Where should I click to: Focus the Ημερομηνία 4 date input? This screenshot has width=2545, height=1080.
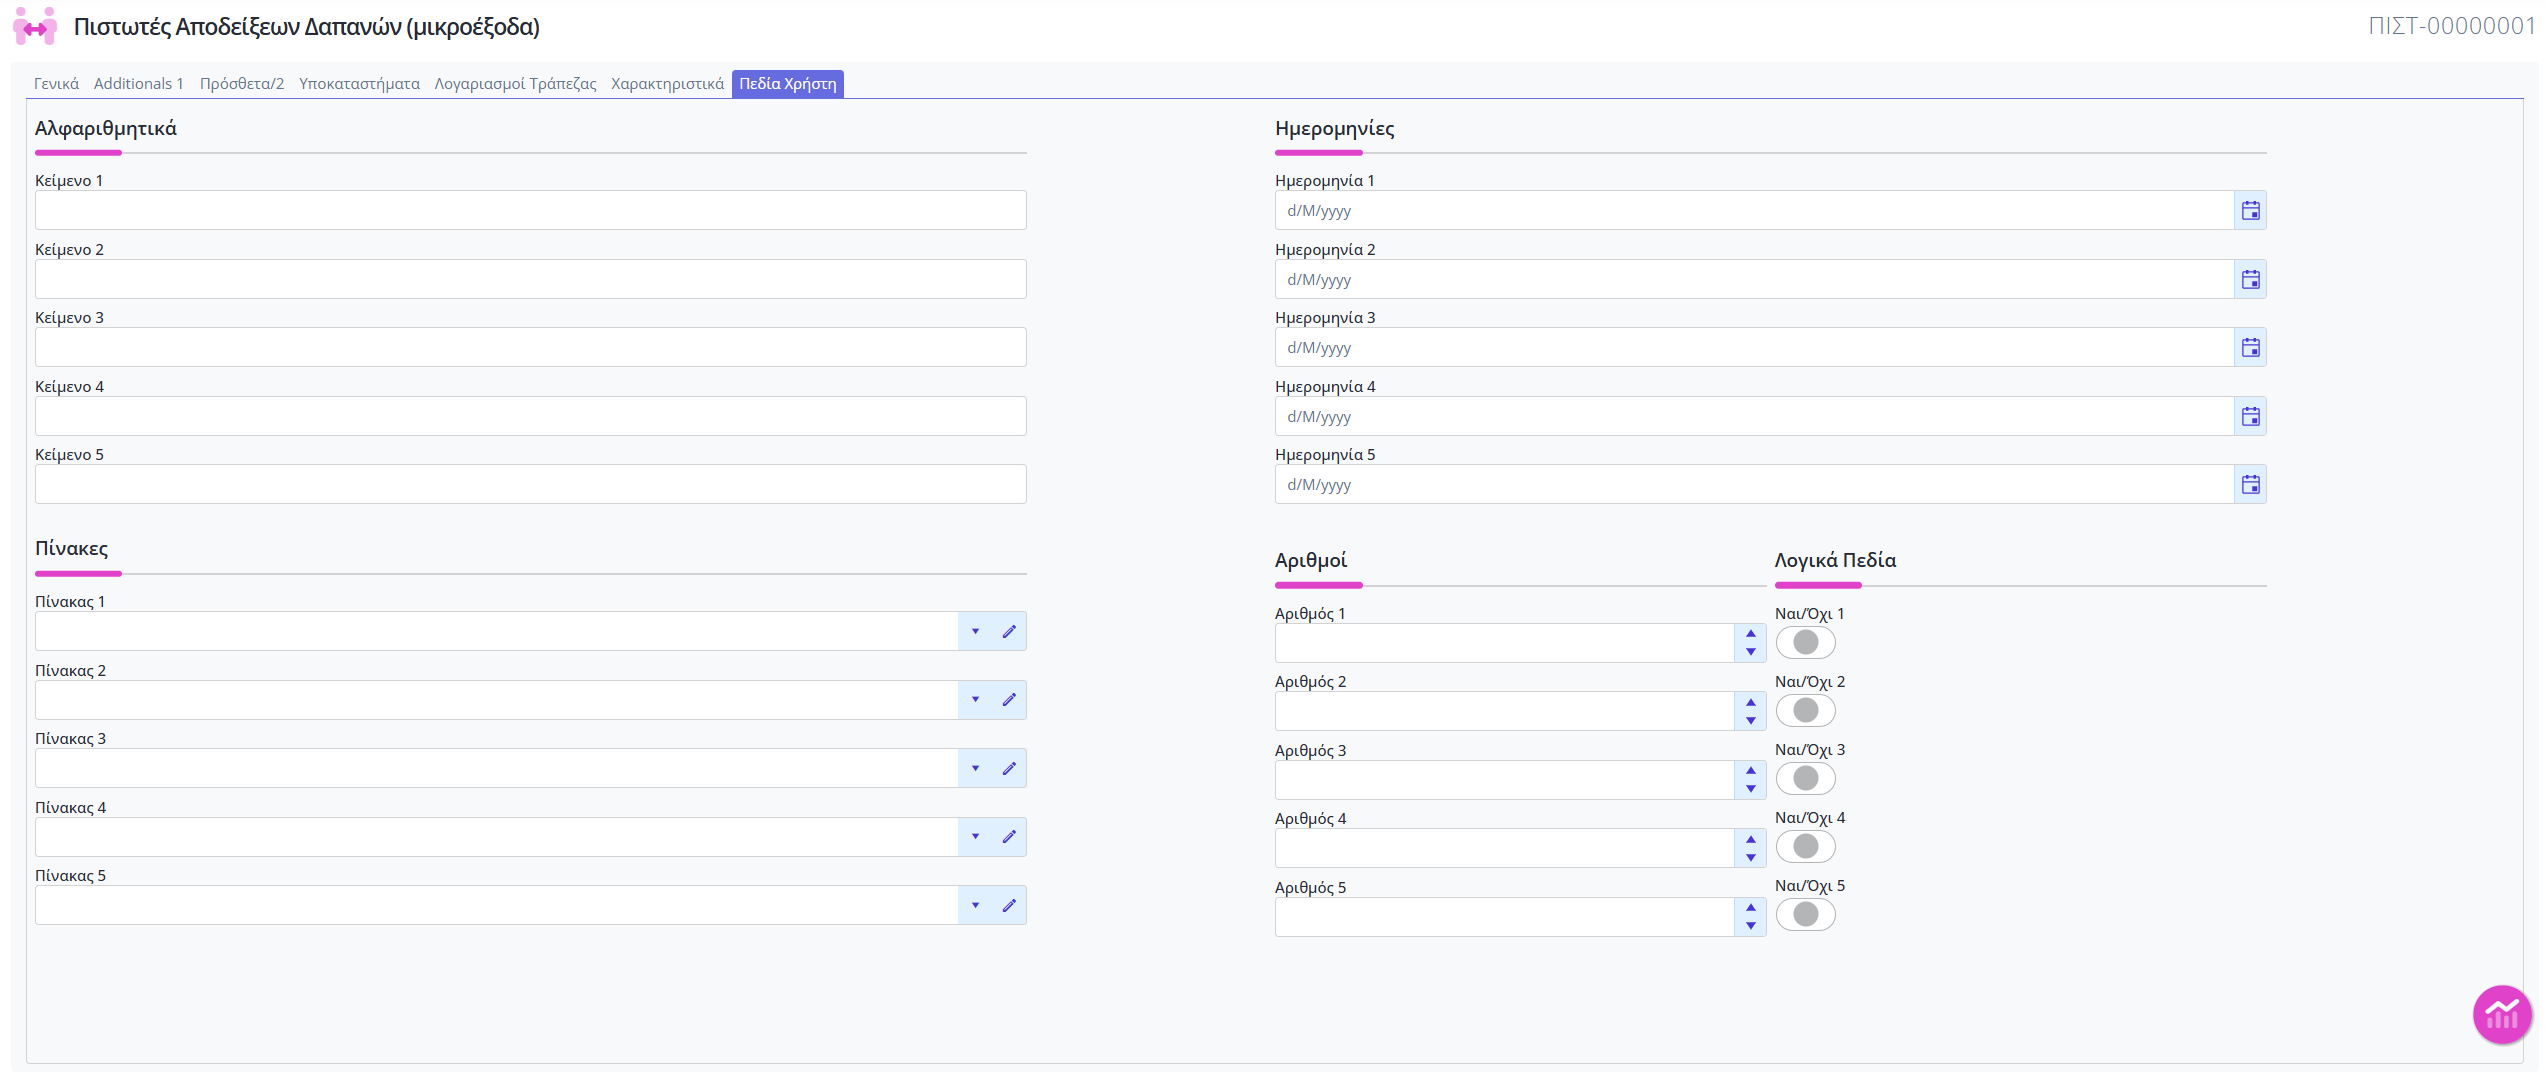1755,417
